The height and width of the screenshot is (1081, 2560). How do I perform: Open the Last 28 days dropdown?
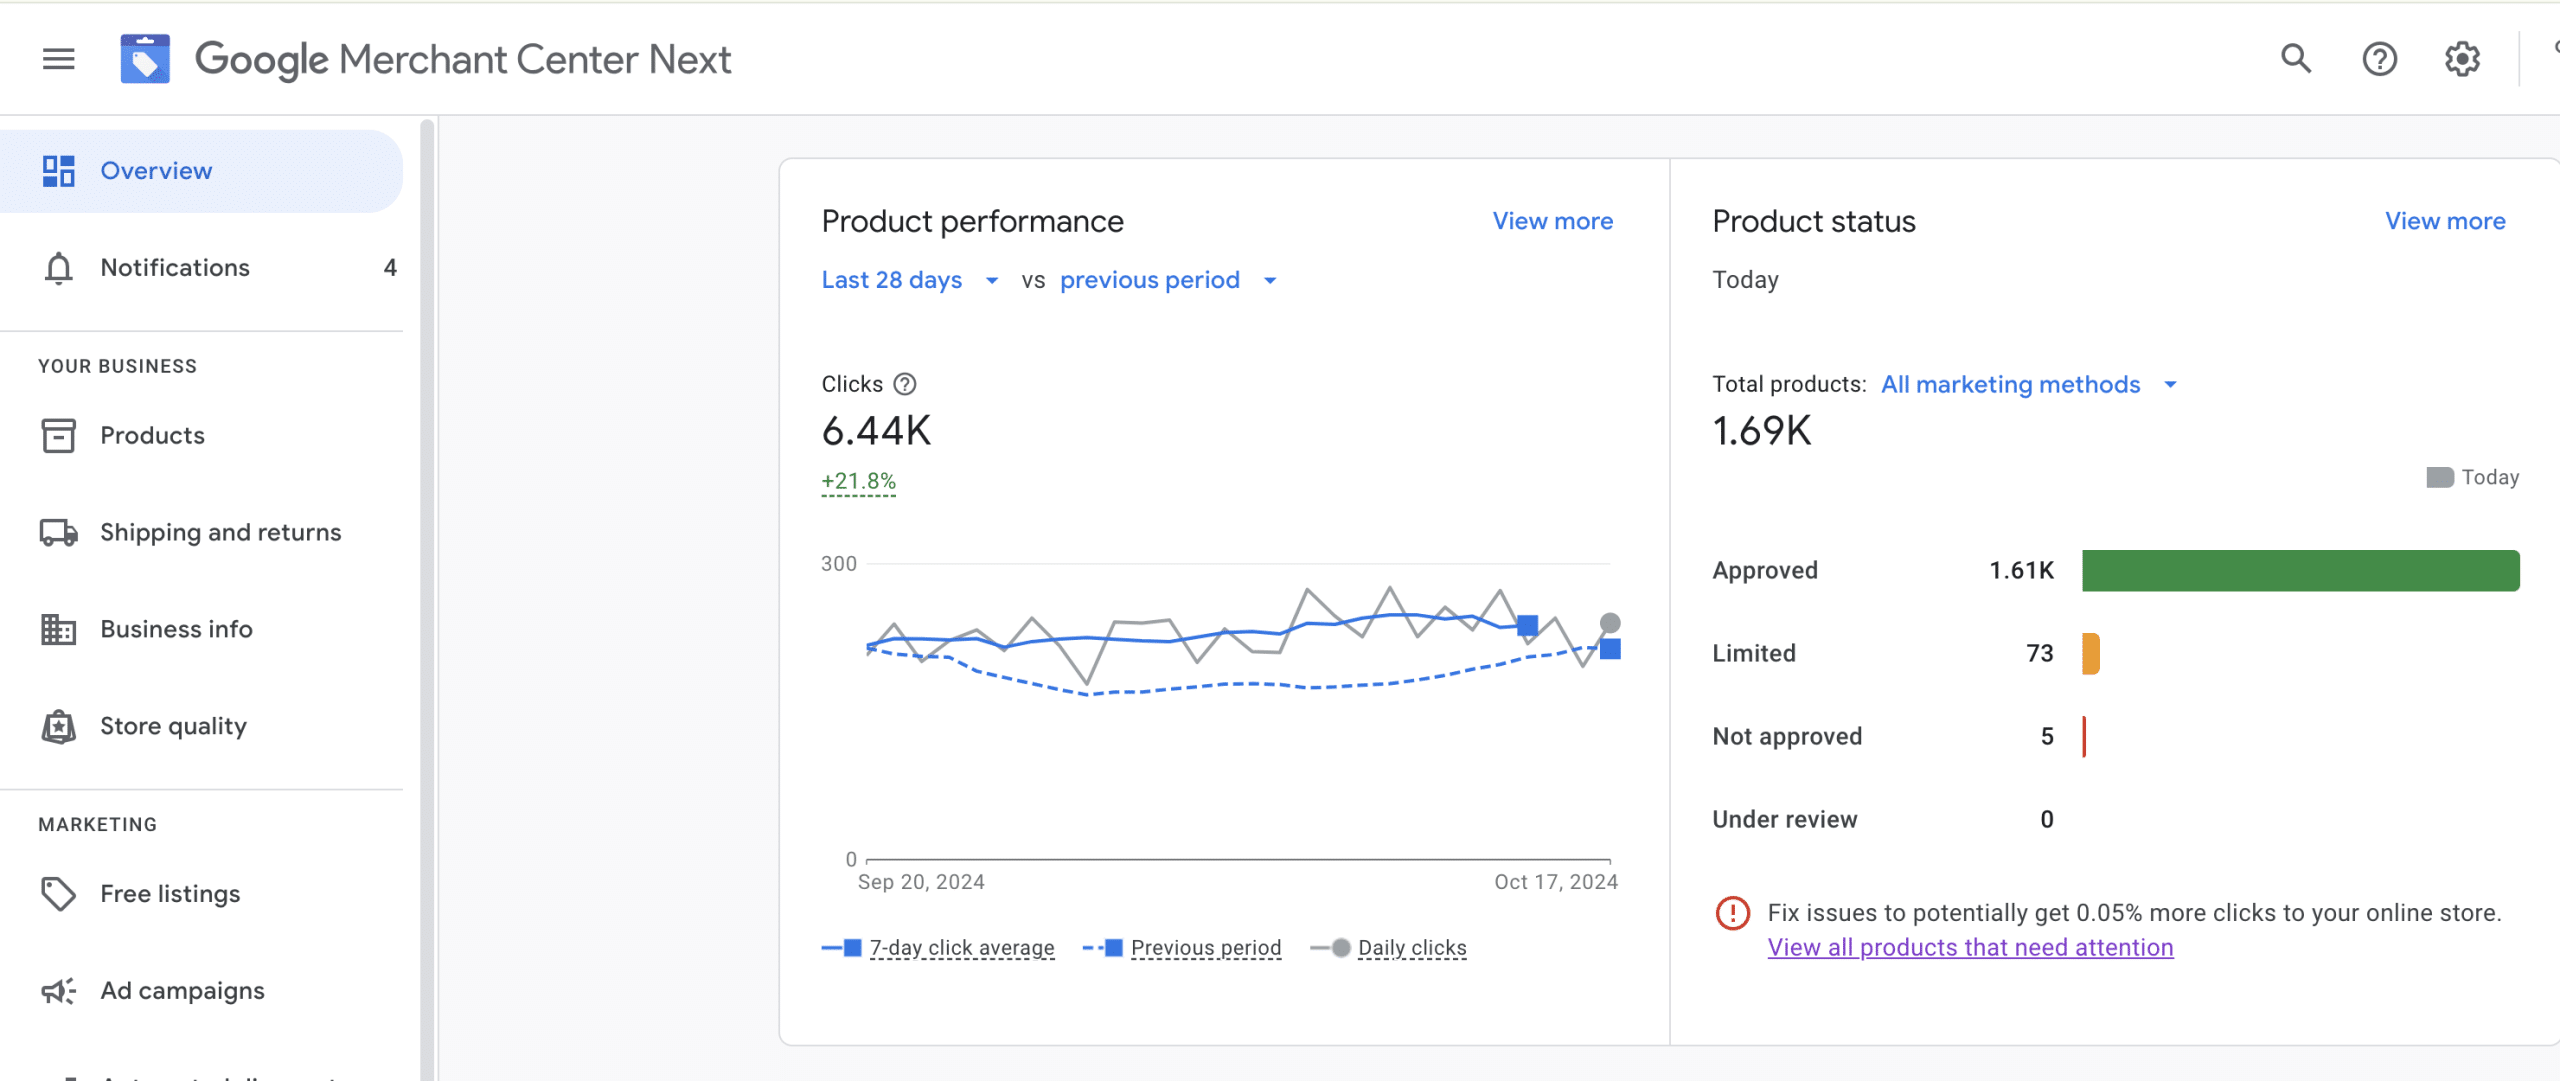[910, 280]
